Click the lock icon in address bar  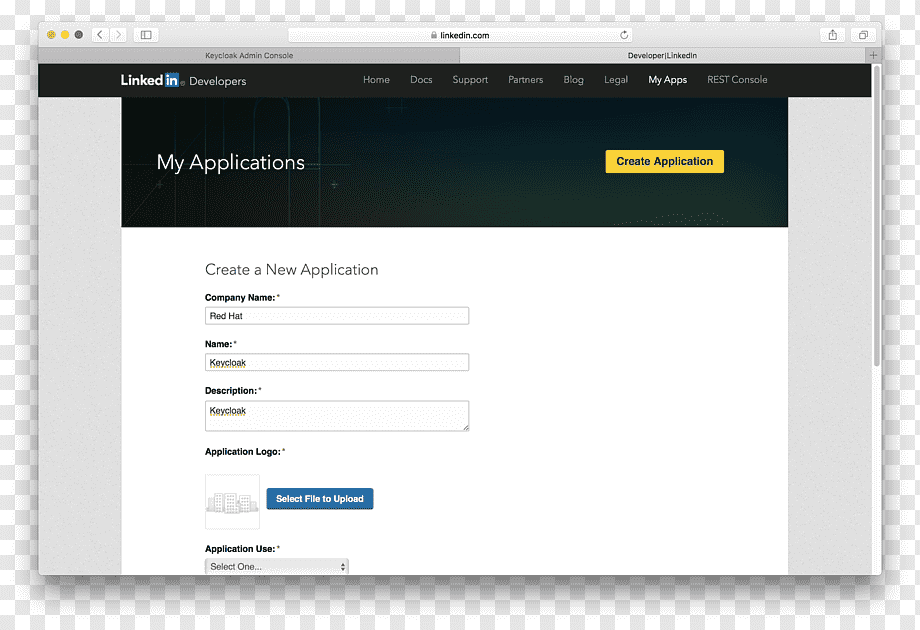coord(434,35)
